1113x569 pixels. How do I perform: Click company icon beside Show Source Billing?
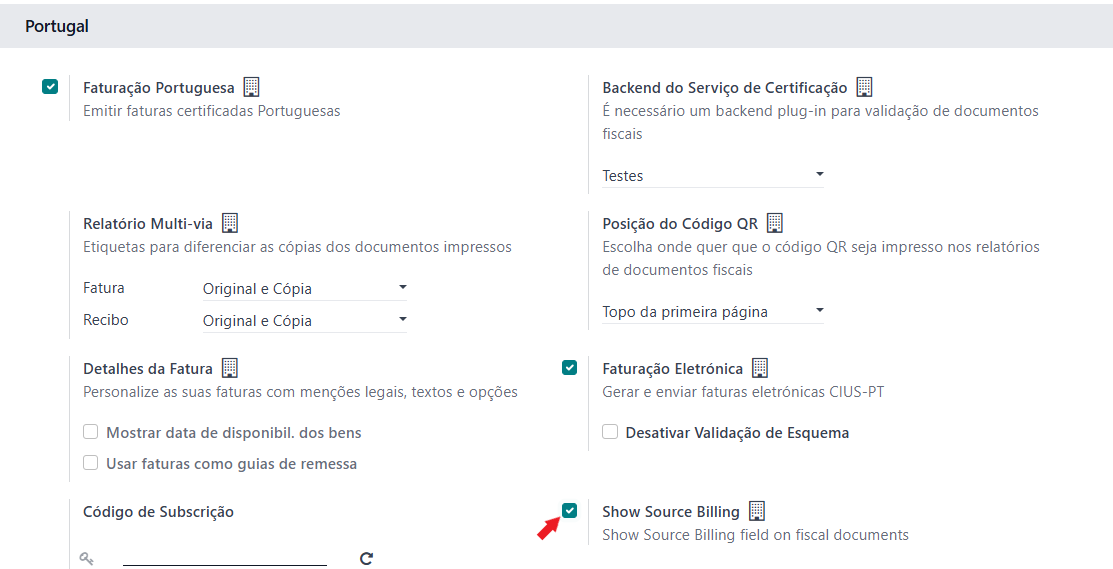click(757, 511)
